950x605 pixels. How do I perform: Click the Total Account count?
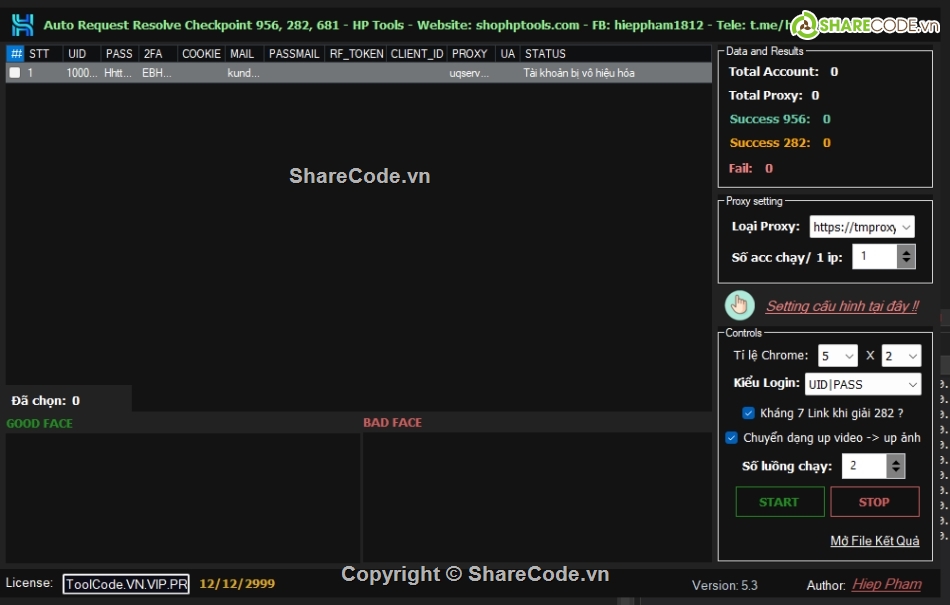[x=834, y=71]
